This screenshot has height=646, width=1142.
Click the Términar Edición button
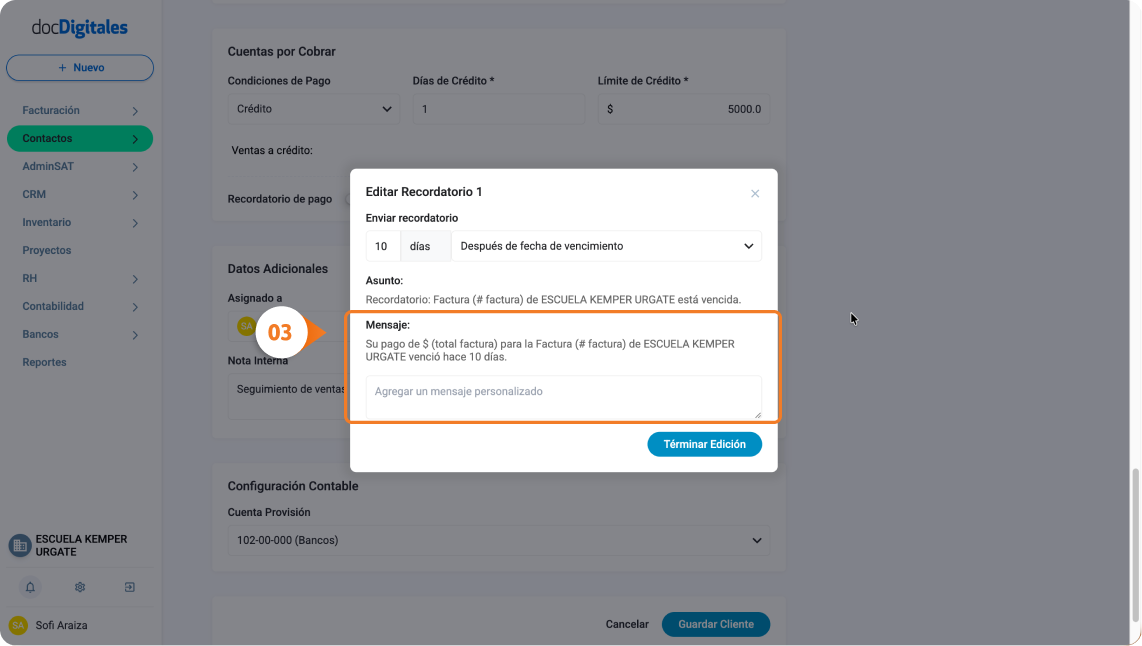704,444
